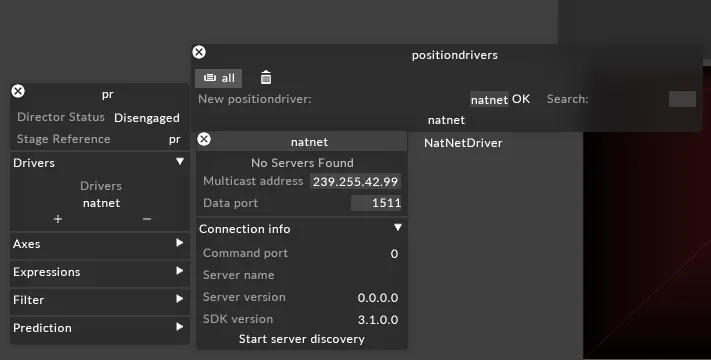Click the Disengaged director status value
Image resolution: width=711 pixels, height=360 pixels.
146,118
